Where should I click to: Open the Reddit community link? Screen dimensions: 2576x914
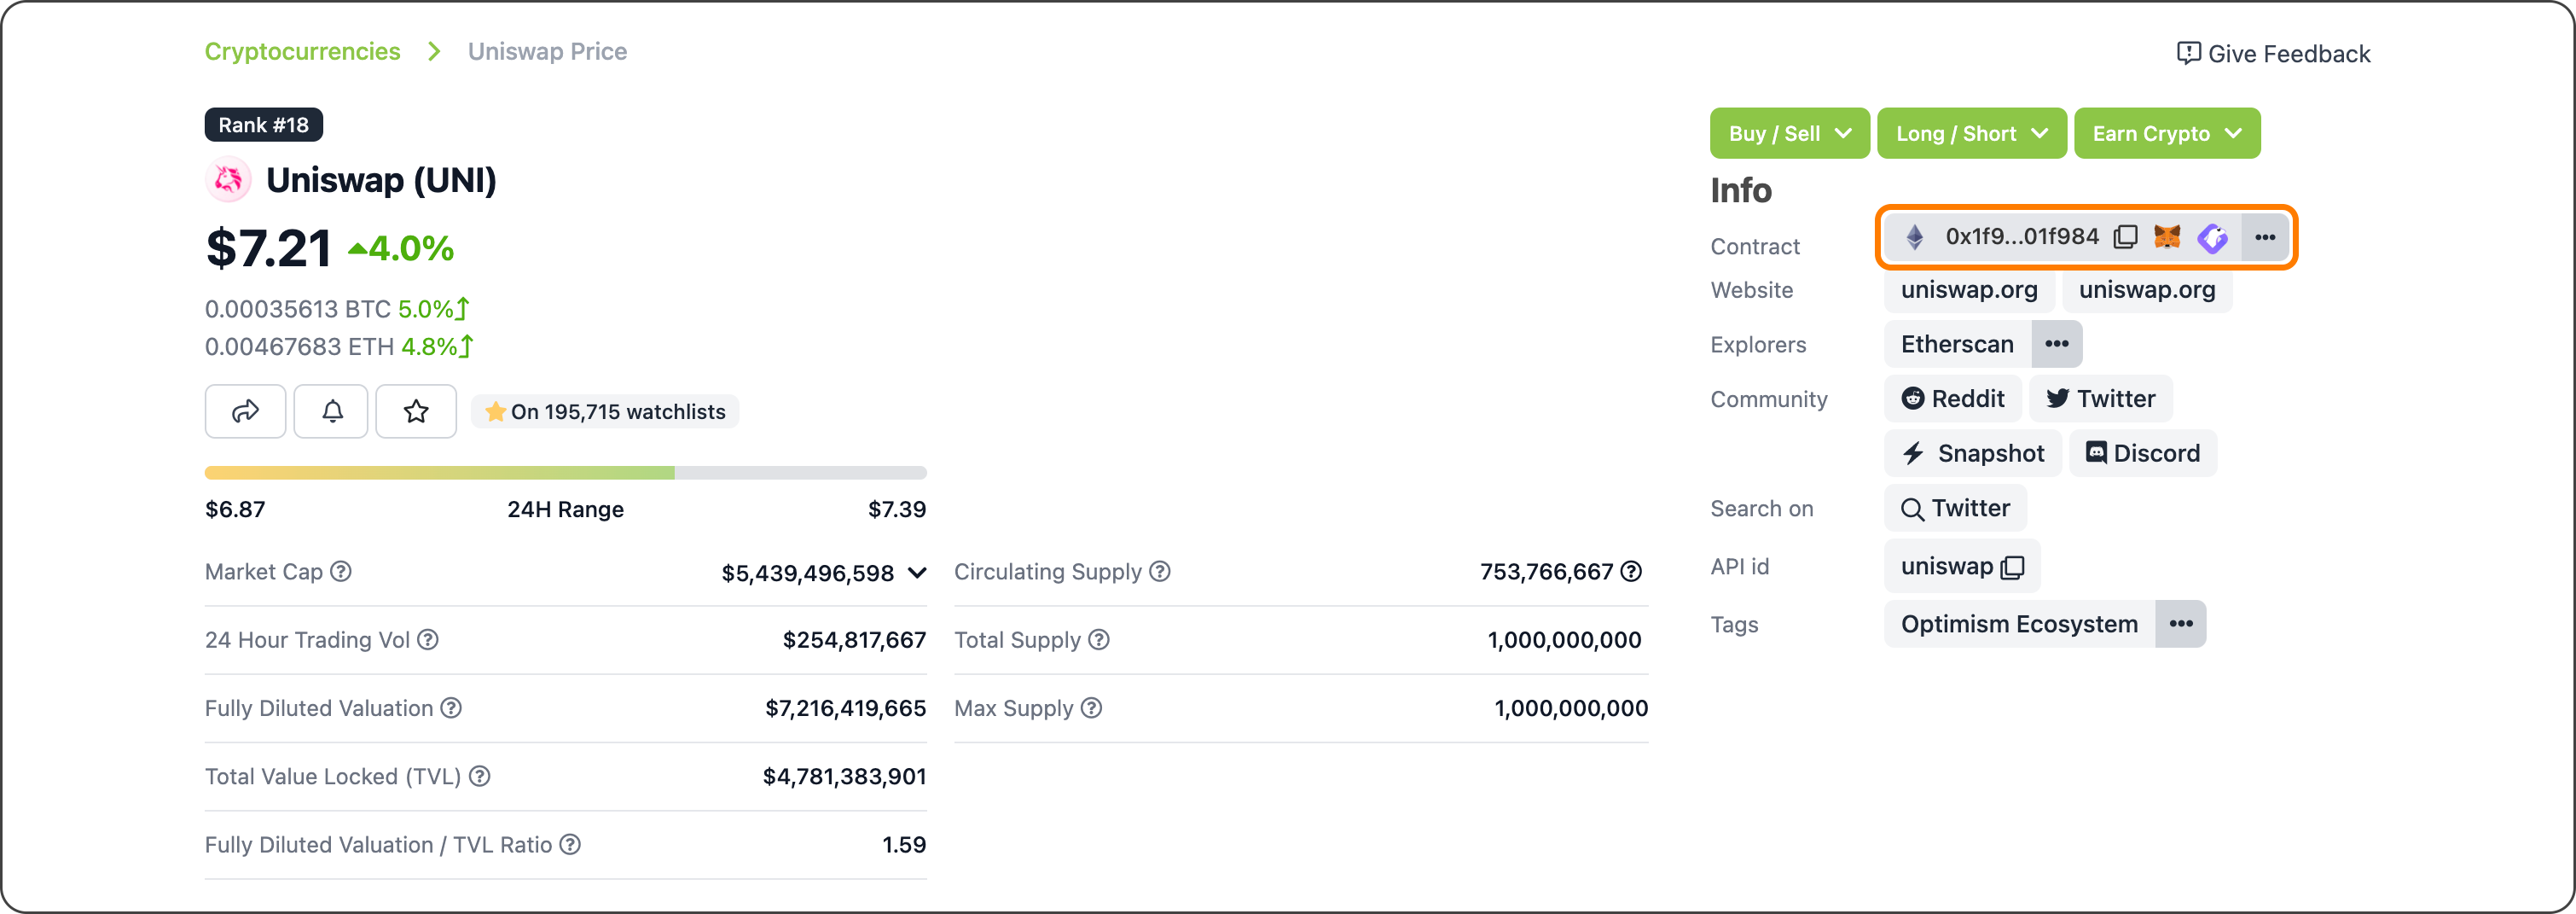click(x=1952, y=399)
